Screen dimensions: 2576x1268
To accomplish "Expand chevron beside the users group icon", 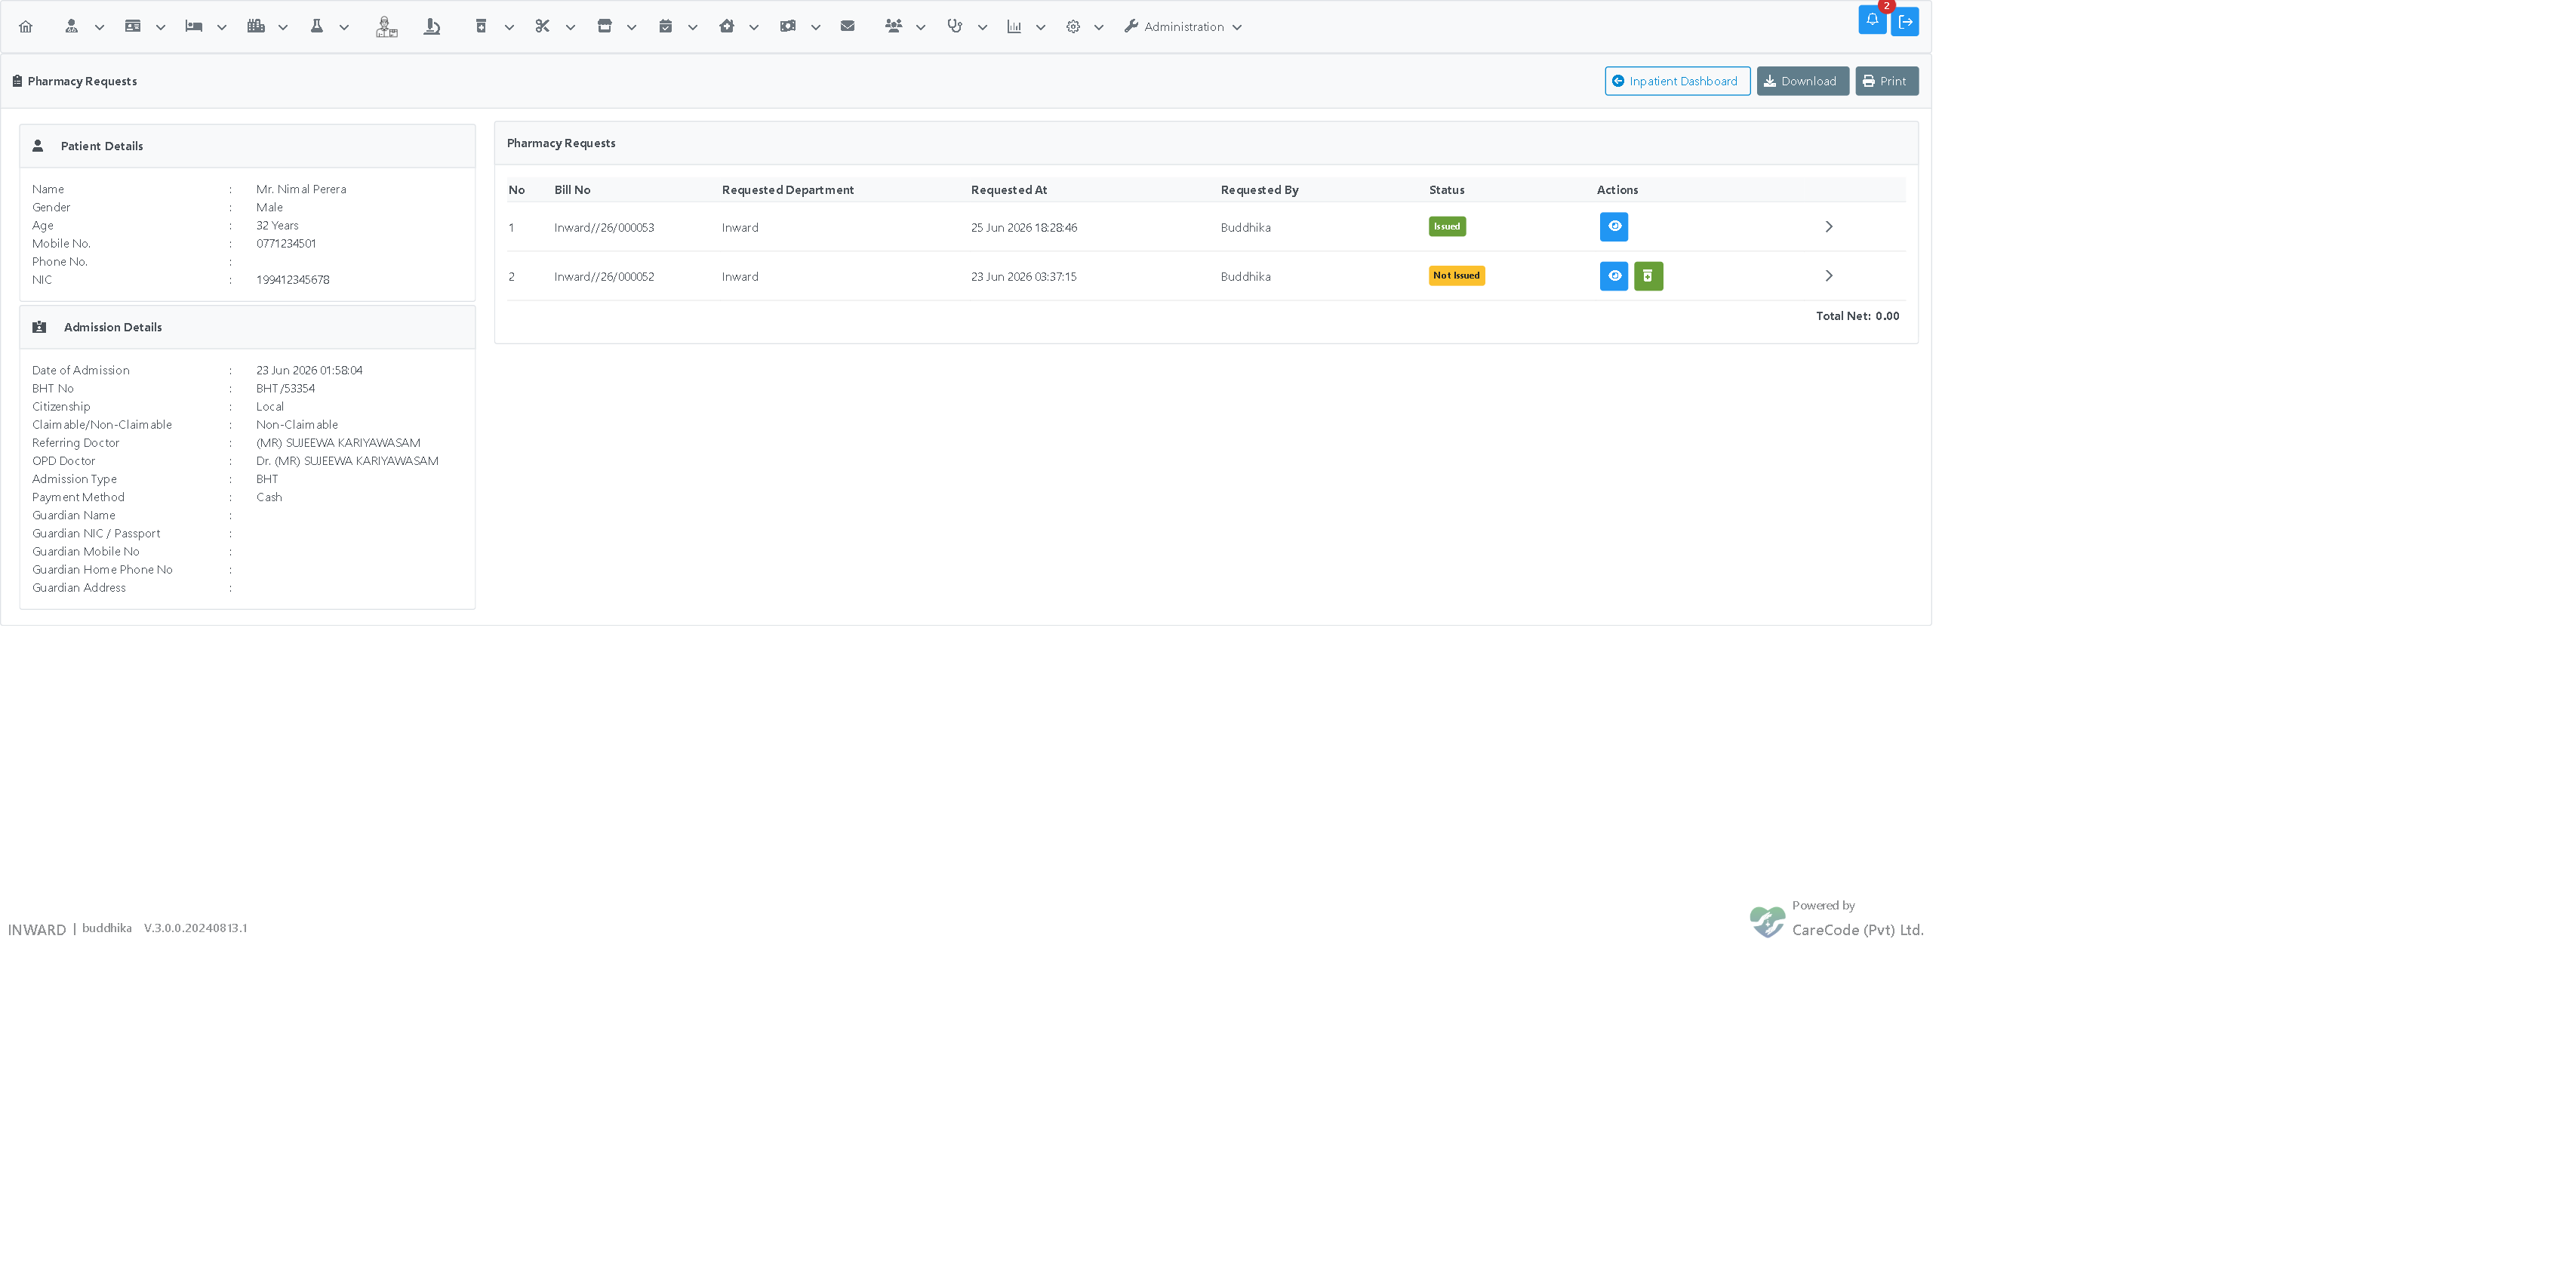I will click(x=921, y=28).
